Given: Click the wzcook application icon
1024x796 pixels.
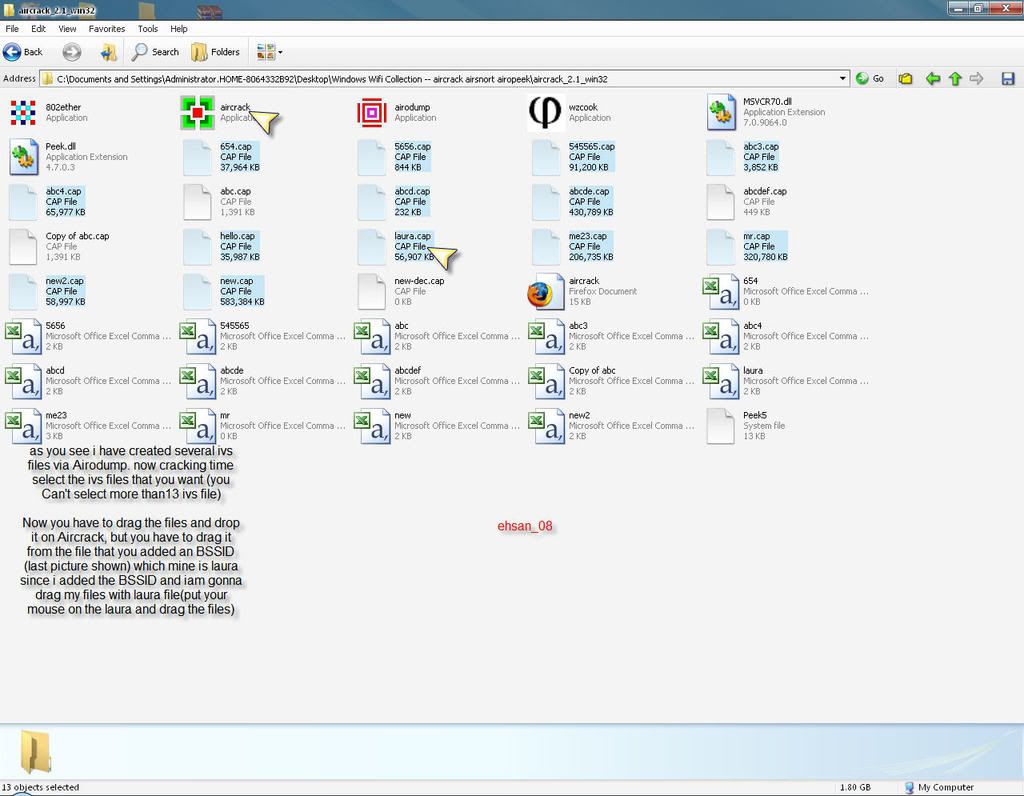Looking at the screenshot, I should [x=546, y=112].
